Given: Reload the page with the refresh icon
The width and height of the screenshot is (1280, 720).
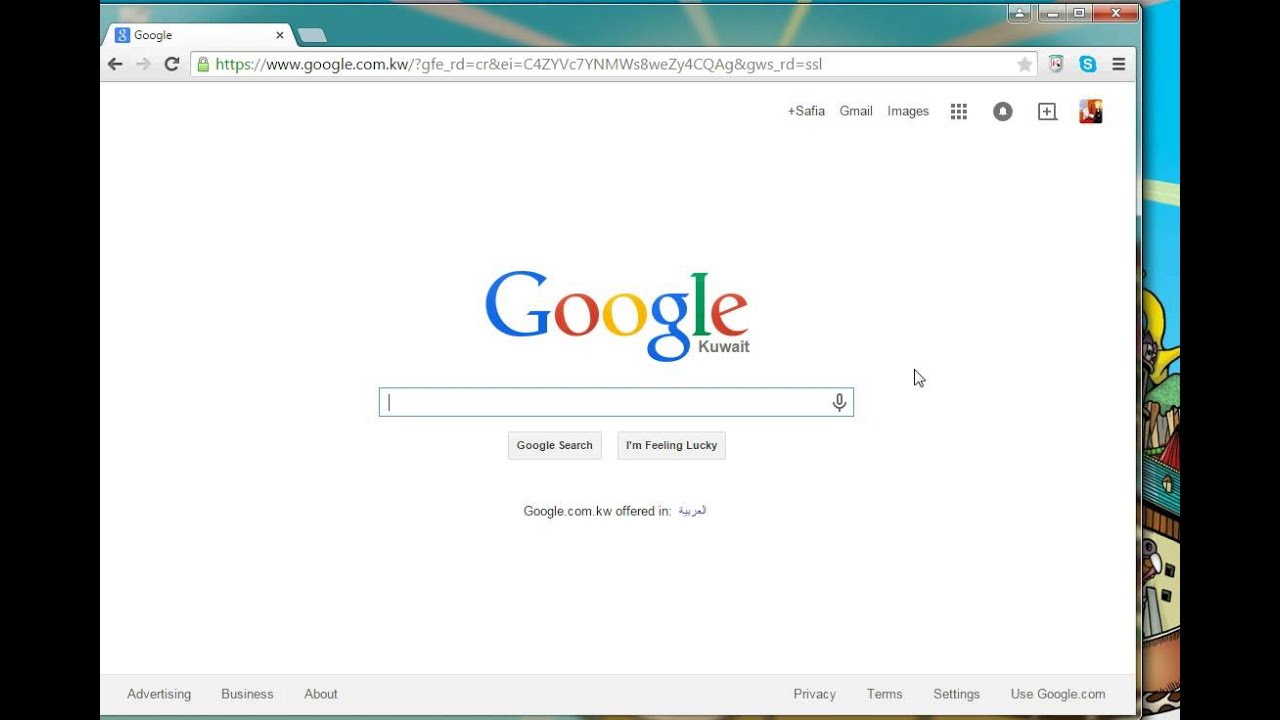Looking at the screenshot, I should tap(172, 64).
